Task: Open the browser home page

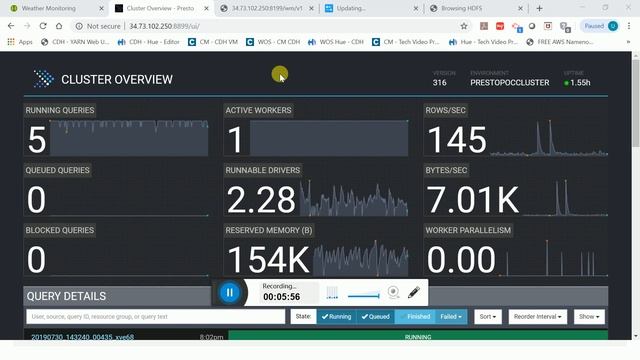Action: 59,26
